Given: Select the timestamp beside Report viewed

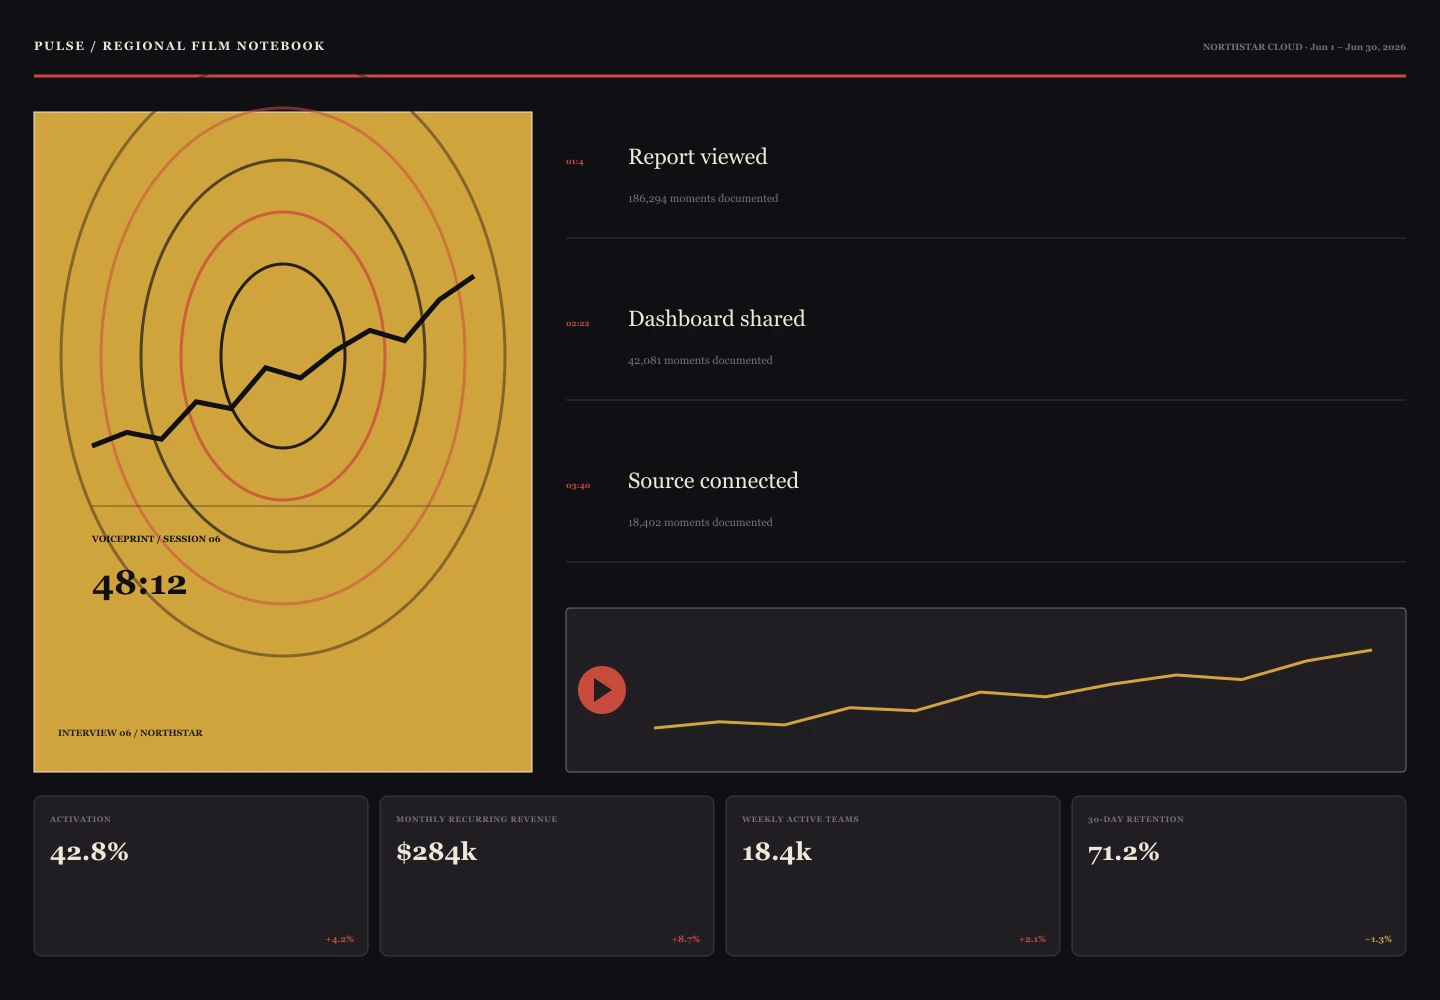Looking at the screenshot, I should 575,162.
